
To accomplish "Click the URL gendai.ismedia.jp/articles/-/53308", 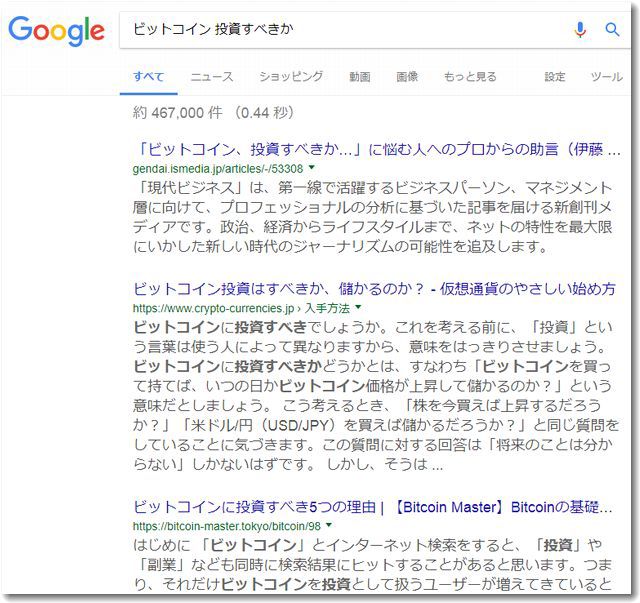I will point(218,169).
